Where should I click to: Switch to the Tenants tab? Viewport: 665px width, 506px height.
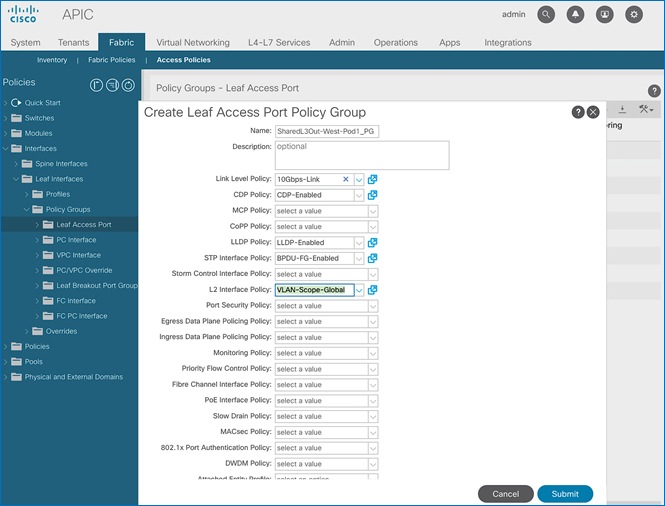pyautogui.click(x=73, y=42)
